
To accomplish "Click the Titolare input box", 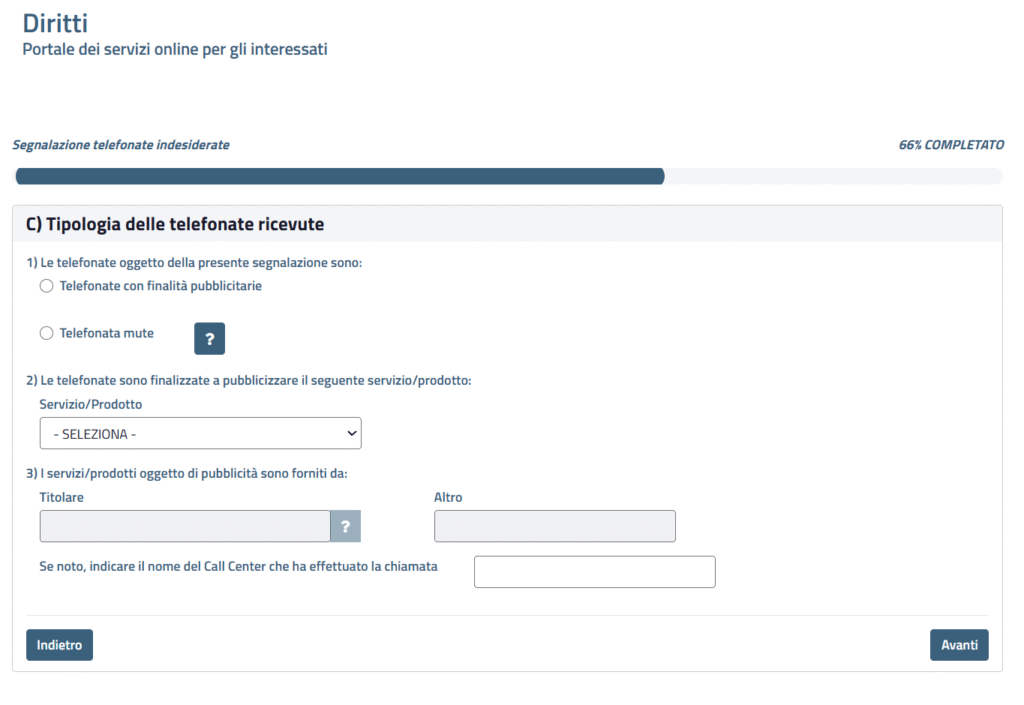I will click(x=184, y=525).
